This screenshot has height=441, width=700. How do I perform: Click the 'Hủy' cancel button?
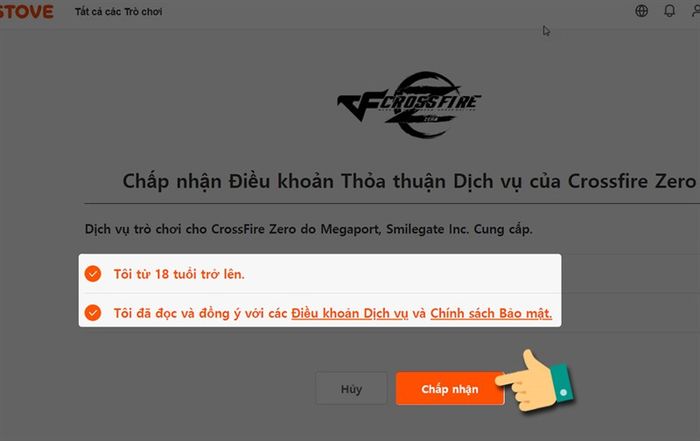click(x=351, y=389)
